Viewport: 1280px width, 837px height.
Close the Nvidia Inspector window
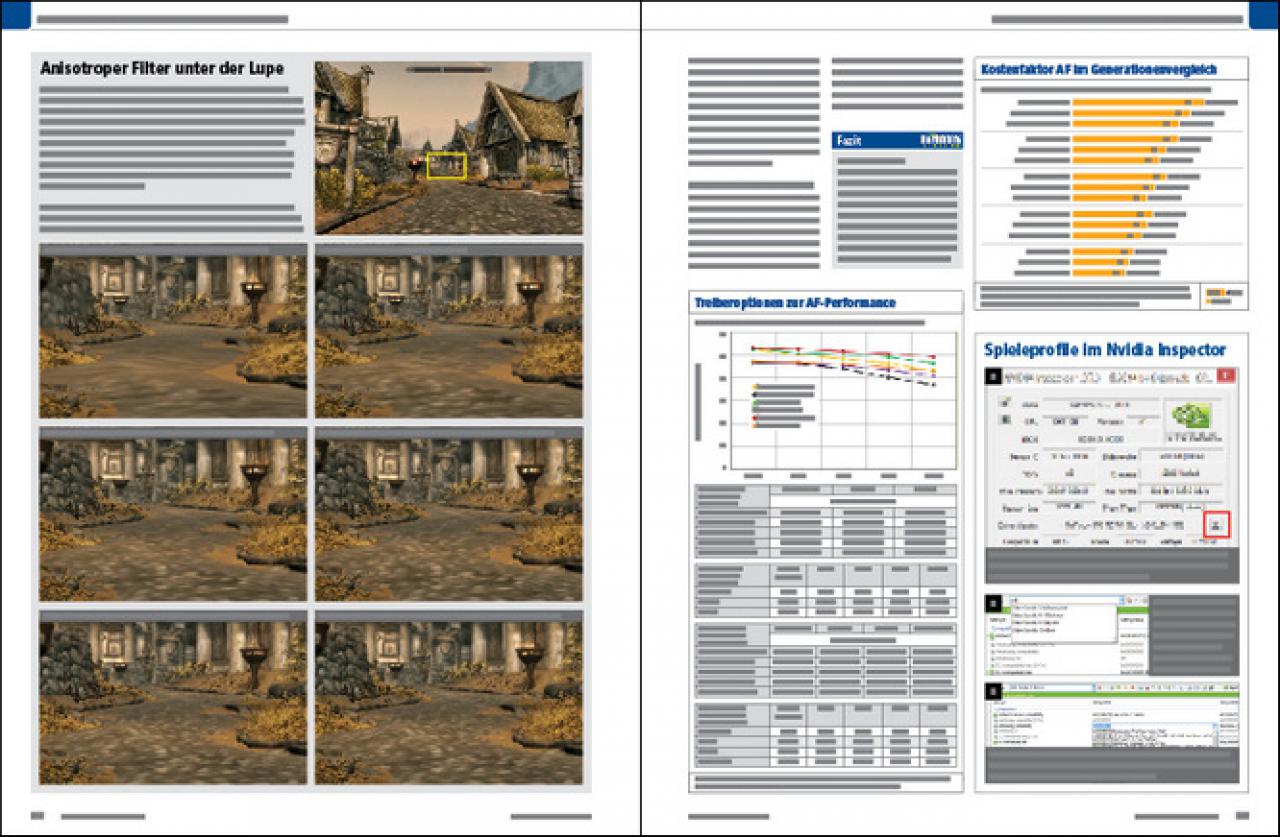[x=1228, y=376]
